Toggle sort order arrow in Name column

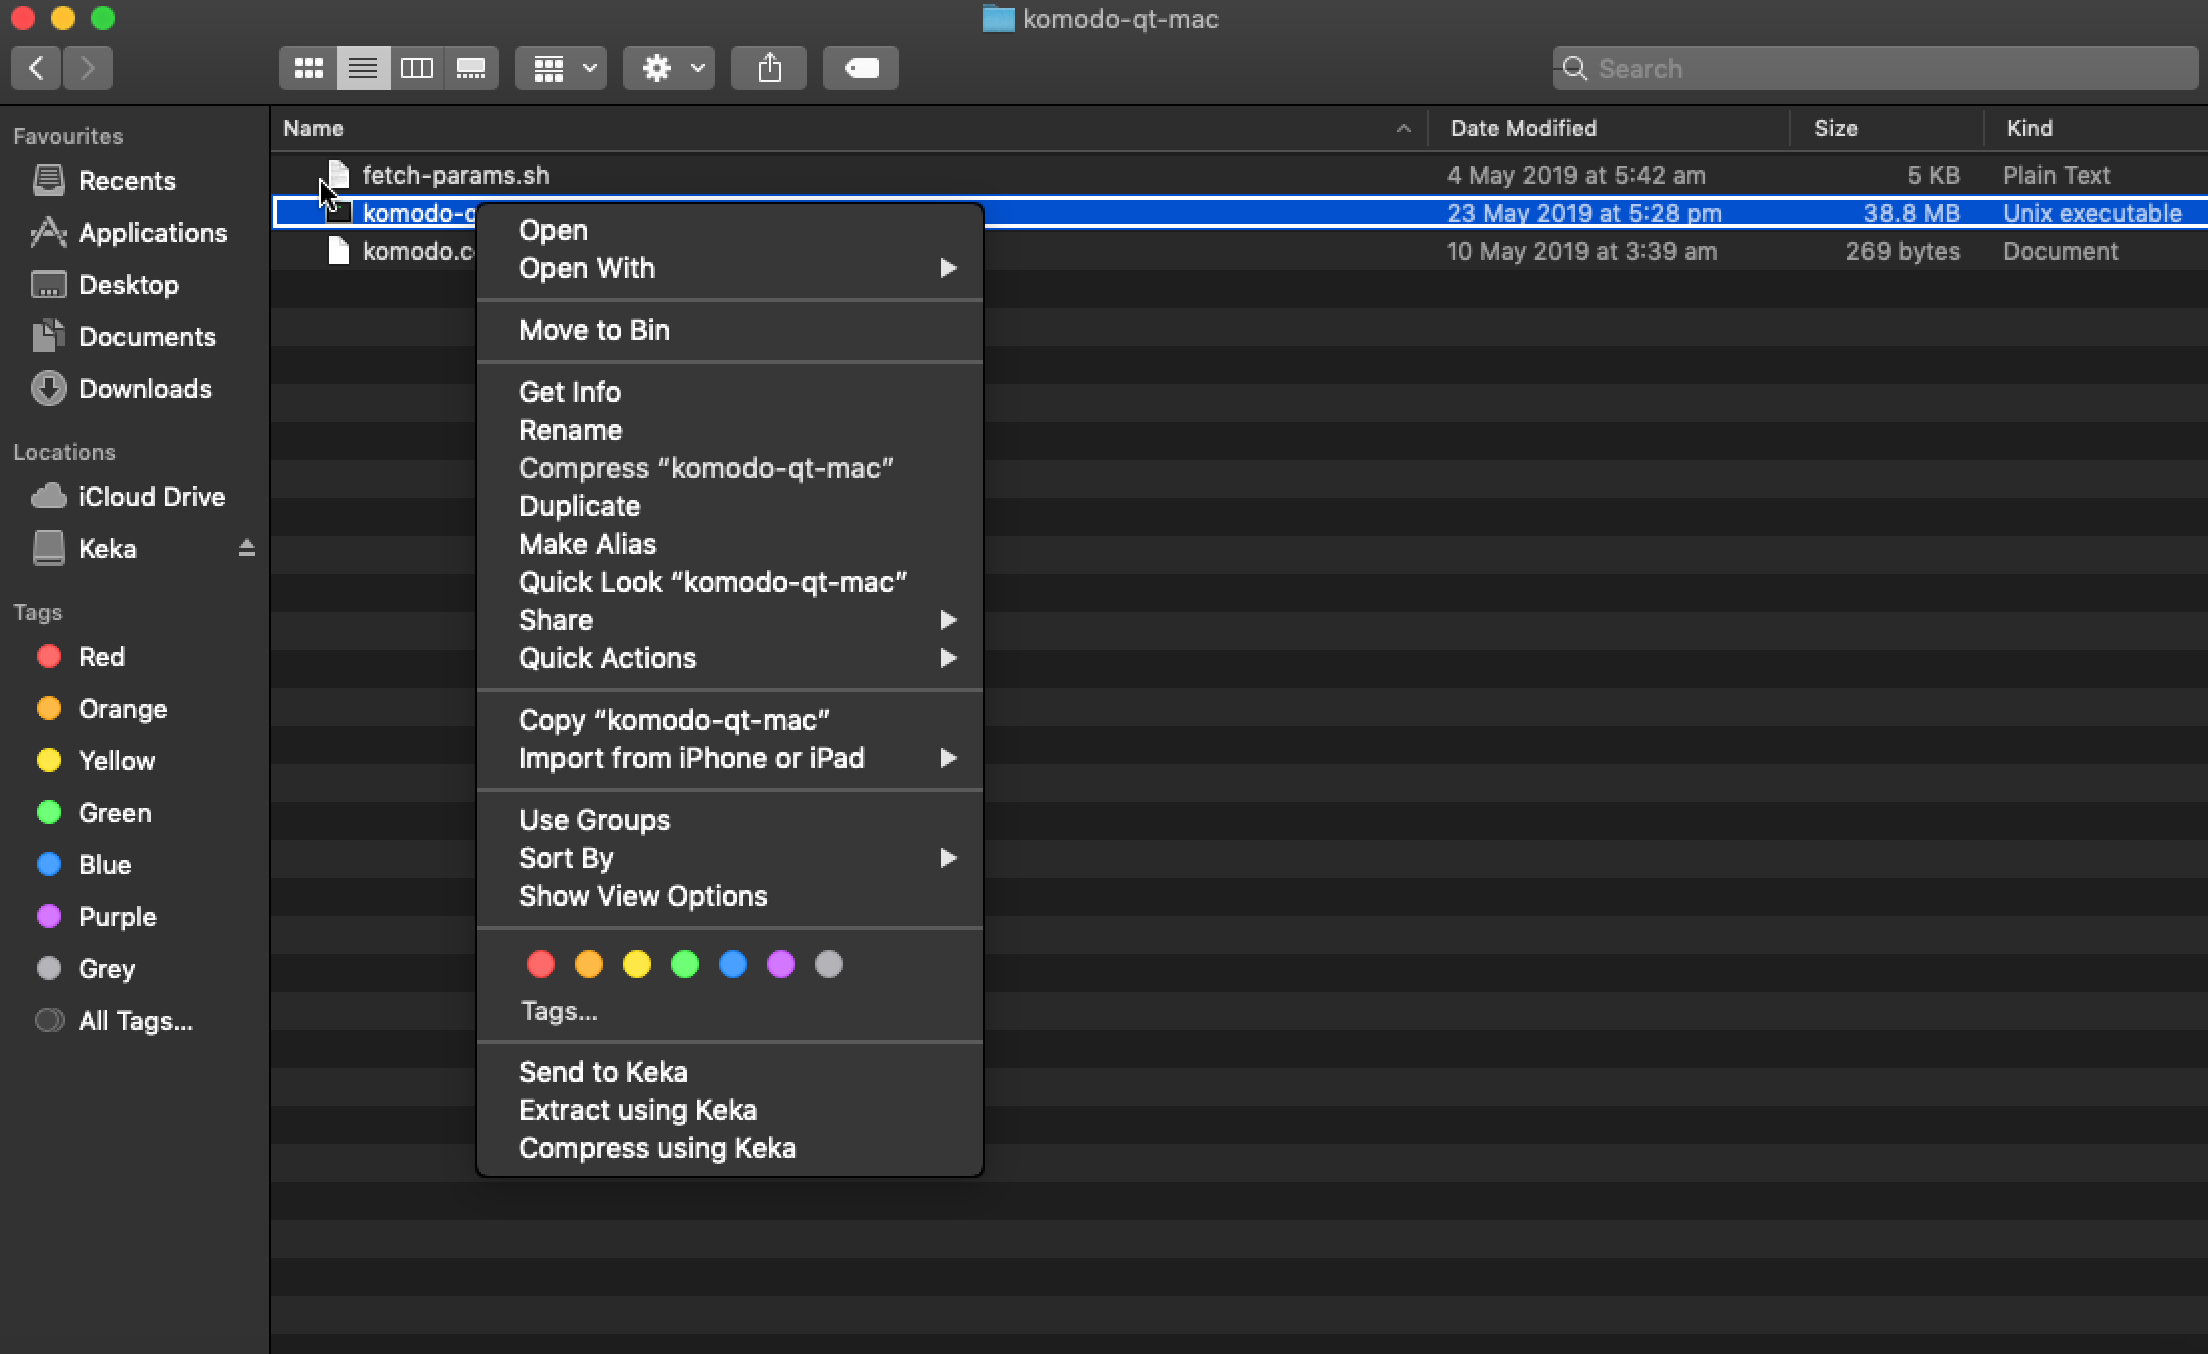1403,128
